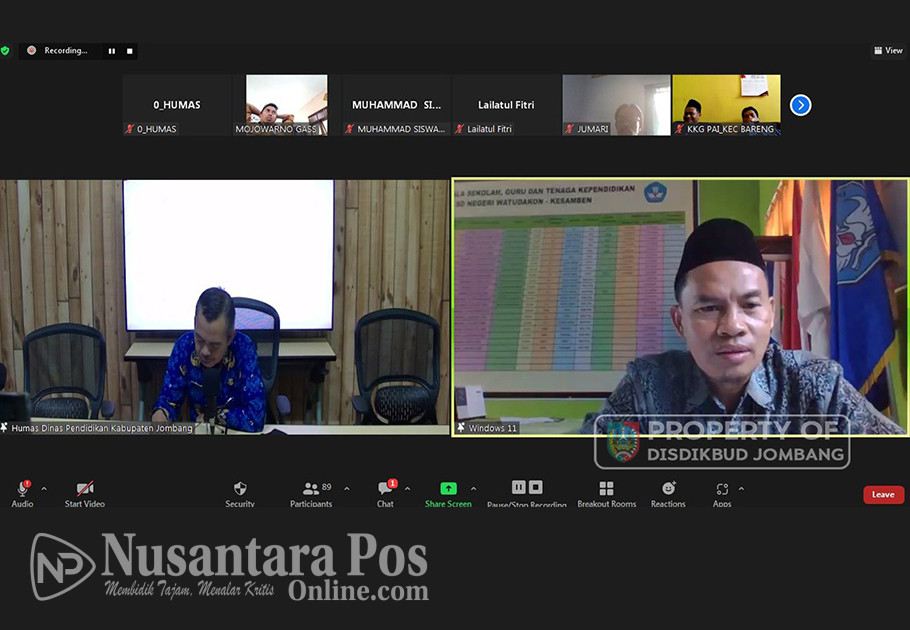Turn on camera with Start Video
This screenshot has height=630, width=910.
tap(85, 492)
